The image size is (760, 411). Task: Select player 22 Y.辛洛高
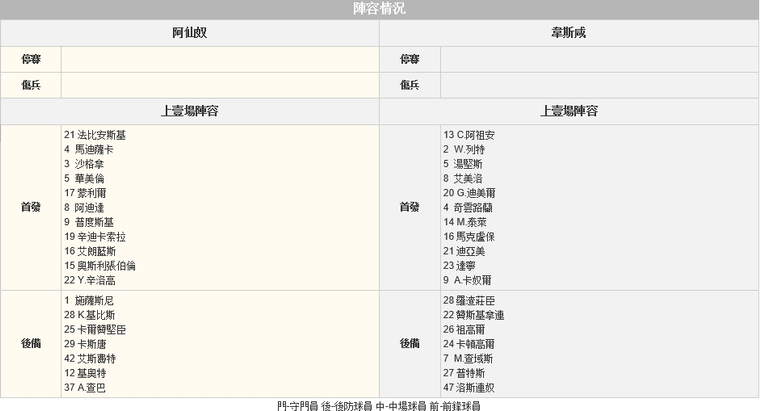tap(90, 281)
